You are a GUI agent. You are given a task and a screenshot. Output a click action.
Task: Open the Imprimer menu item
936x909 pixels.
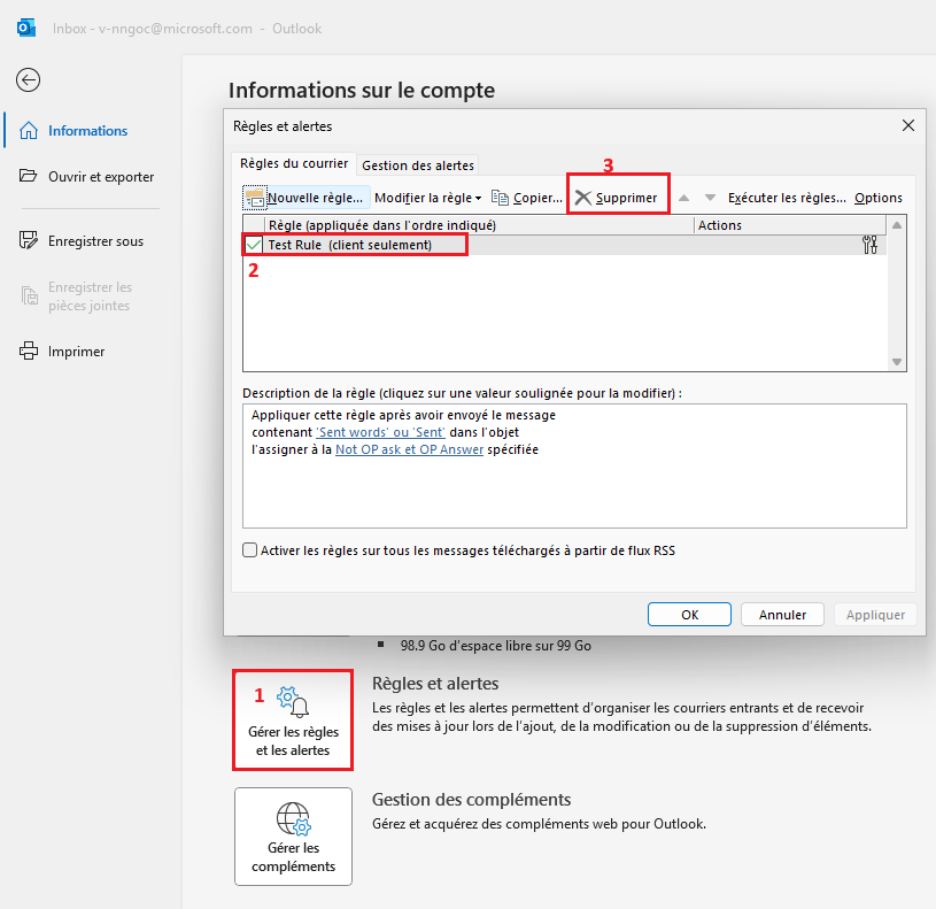[x=91, y=352]
